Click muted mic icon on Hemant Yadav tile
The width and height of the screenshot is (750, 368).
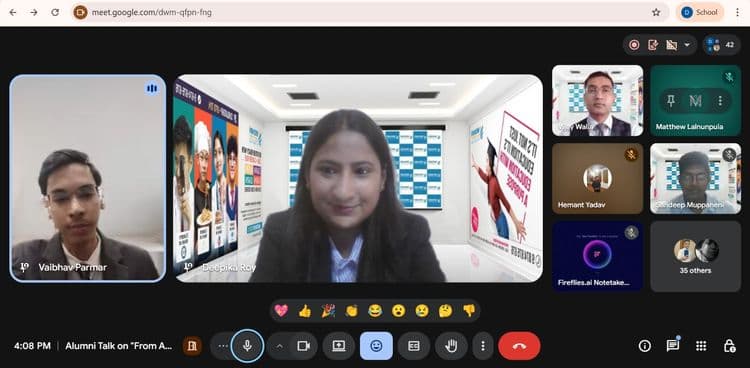coord(631,154)
